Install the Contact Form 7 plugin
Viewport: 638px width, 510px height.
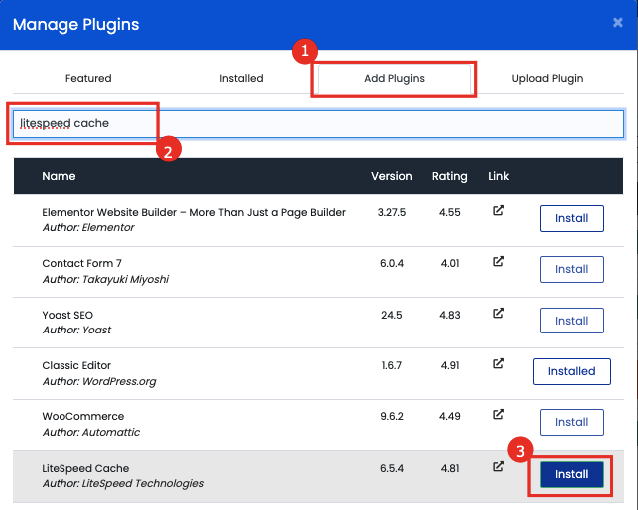pos(572,269)
